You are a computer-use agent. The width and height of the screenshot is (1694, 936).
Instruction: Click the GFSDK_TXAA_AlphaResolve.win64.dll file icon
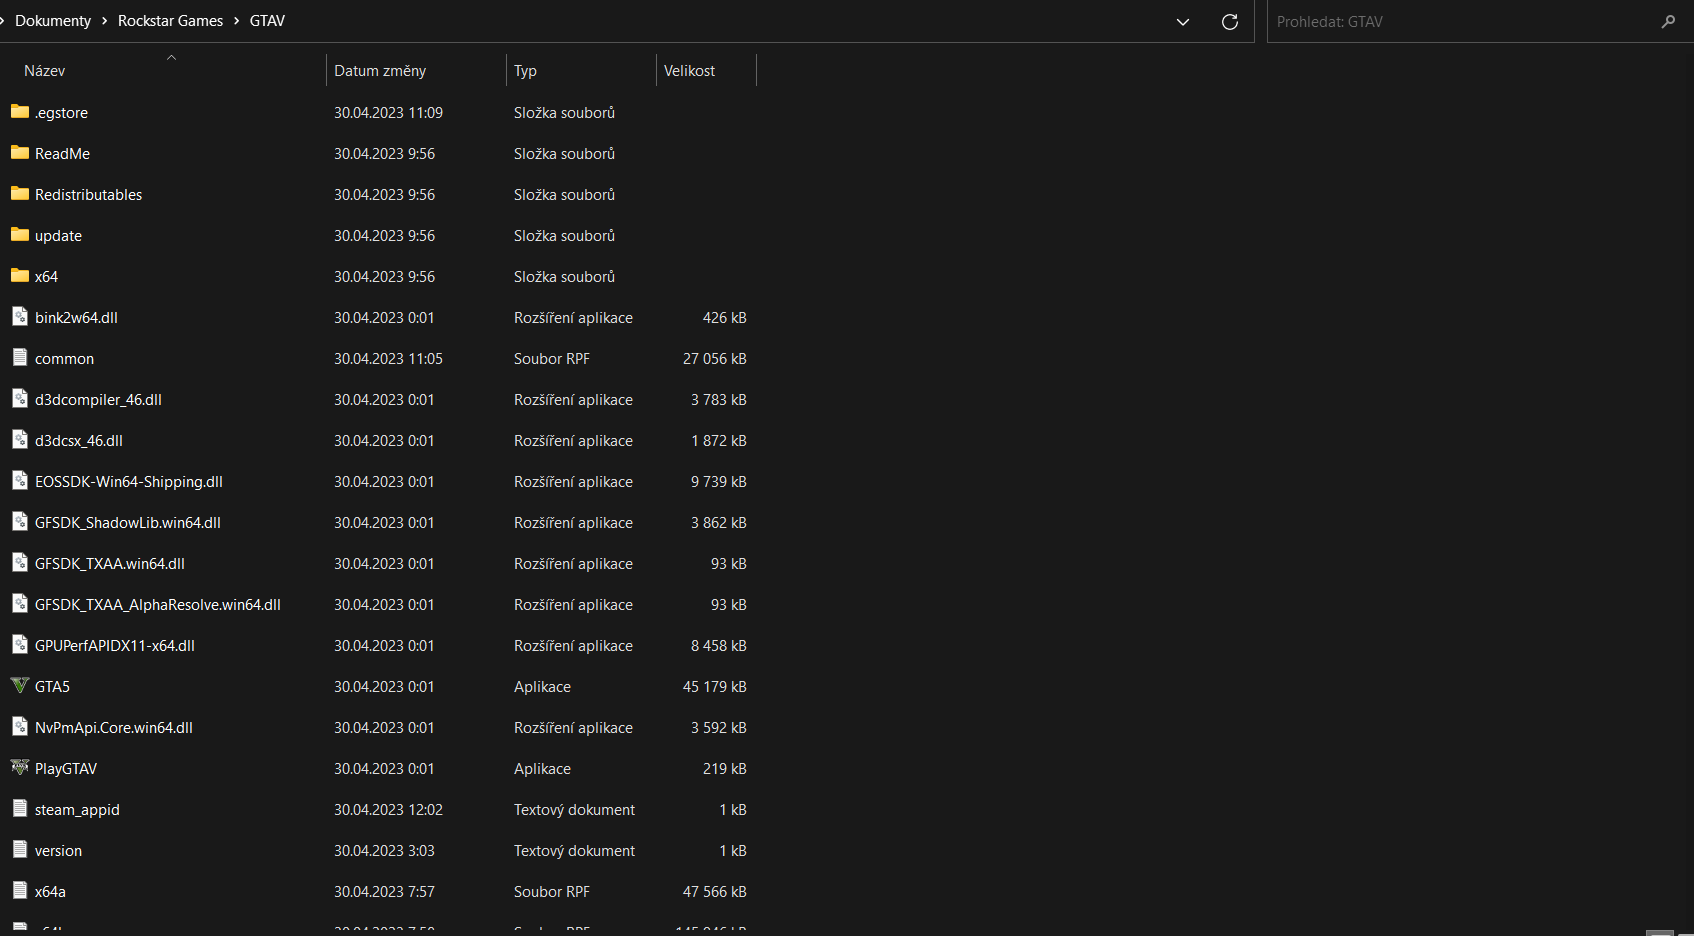(20, 604)
